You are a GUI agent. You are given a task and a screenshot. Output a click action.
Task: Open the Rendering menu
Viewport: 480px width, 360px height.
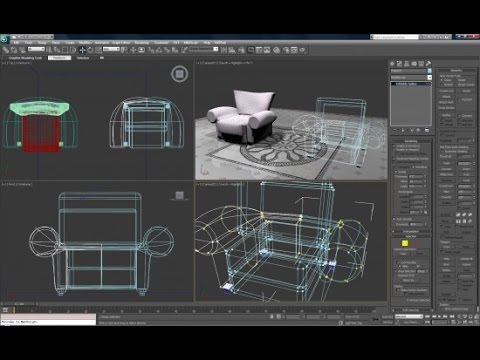(141, 43)
